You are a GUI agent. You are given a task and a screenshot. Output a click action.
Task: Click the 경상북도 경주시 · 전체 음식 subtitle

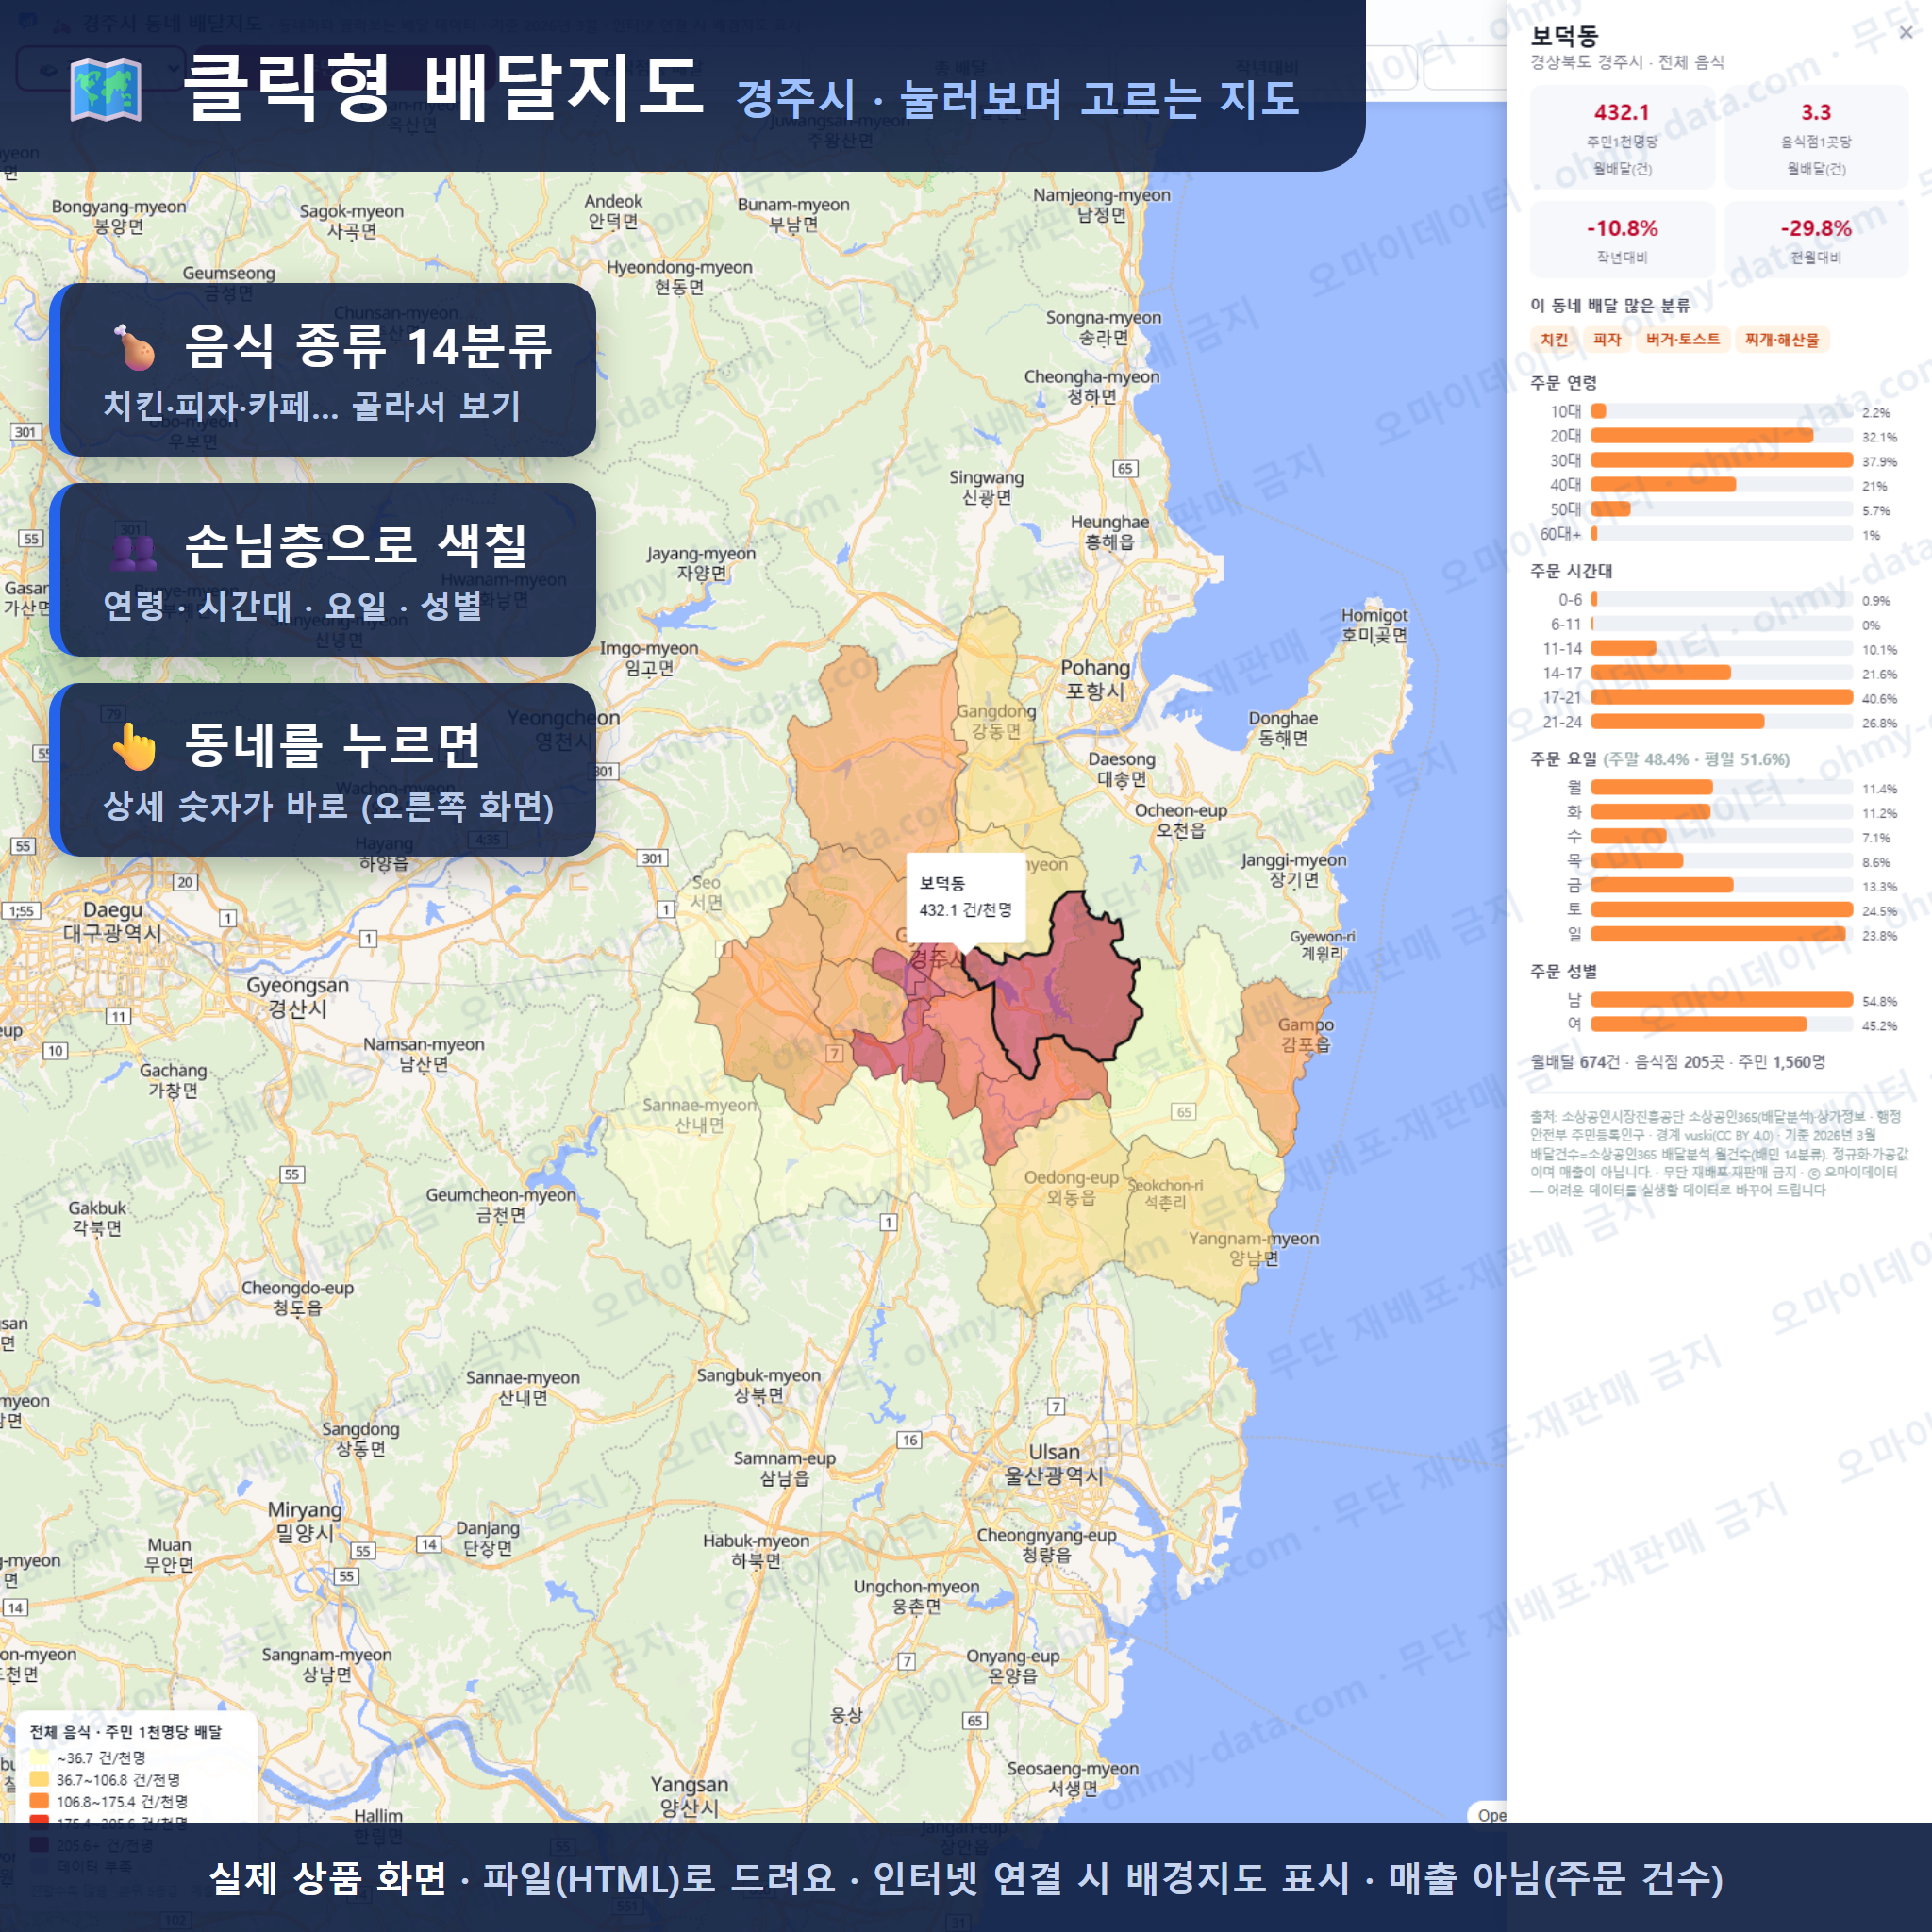pos(1627,62)
